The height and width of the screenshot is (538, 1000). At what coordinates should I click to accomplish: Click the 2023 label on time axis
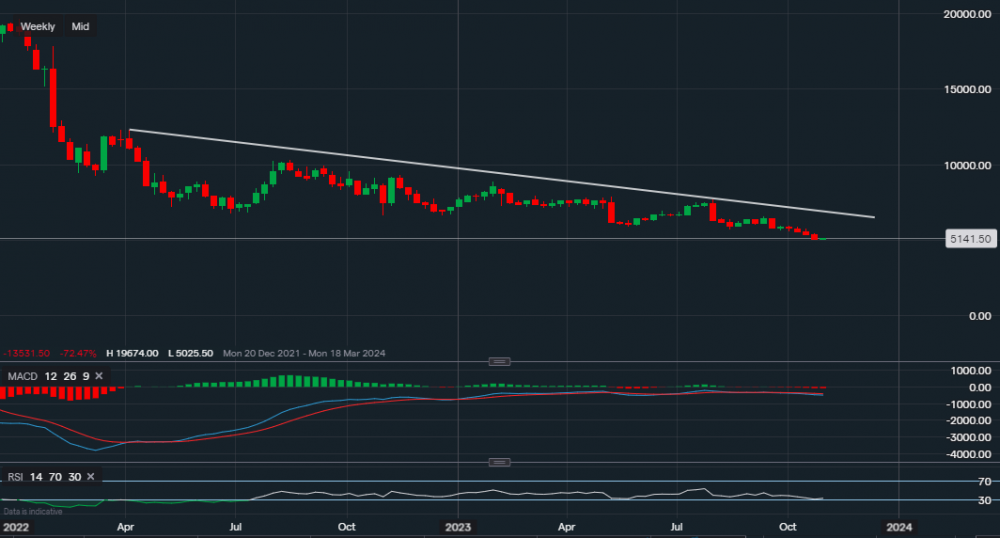[x=457, y=526]
